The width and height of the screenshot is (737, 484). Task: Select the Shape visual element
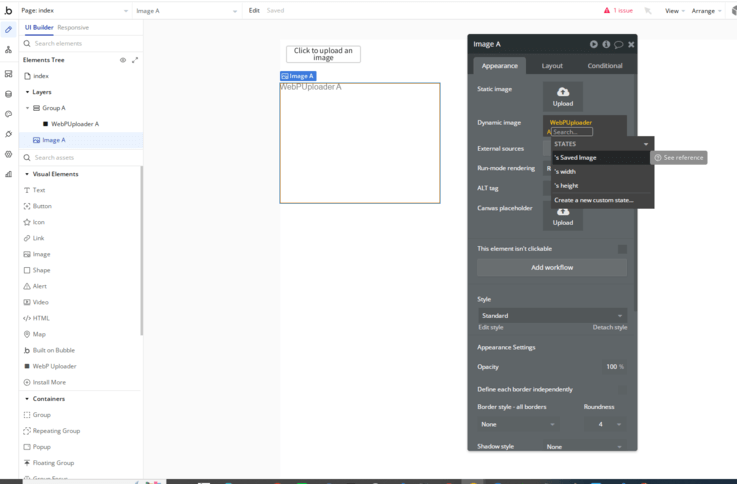click(37, 270)
